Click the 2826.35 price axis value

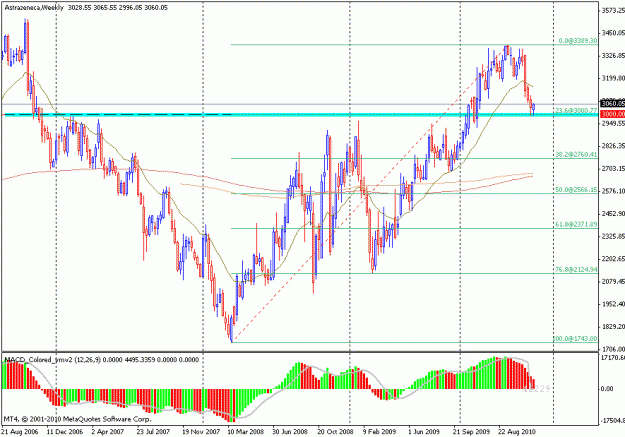pos(613,146)
